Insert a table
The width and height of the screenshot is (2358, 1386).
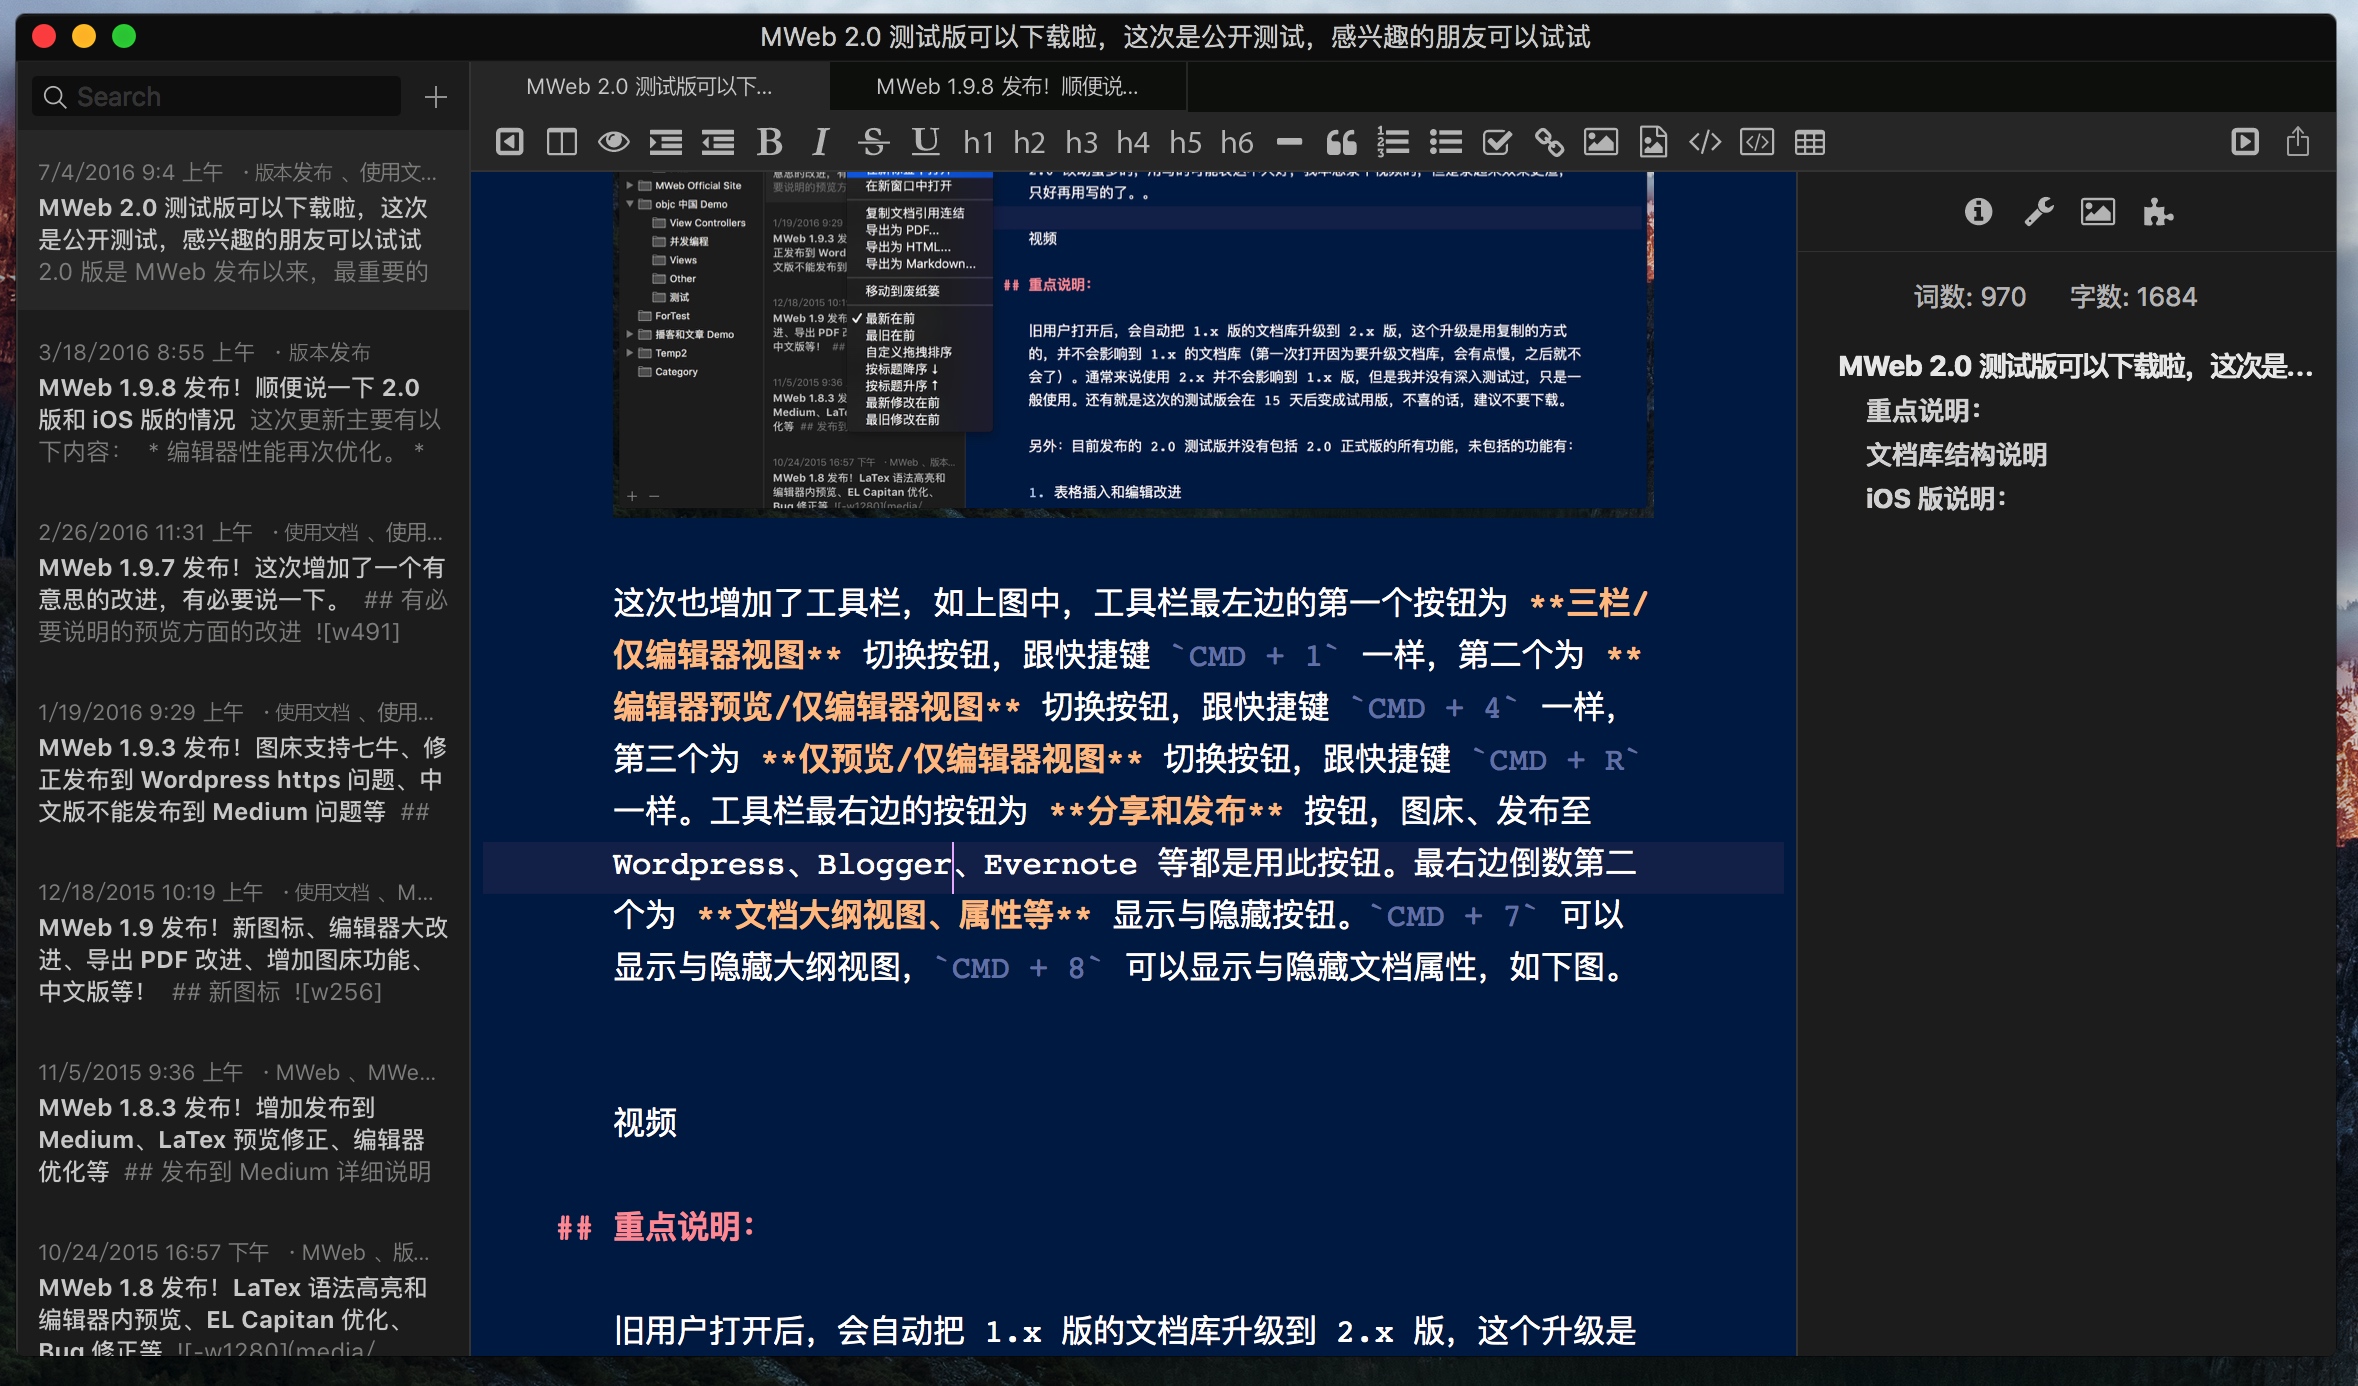[1809, 143]
